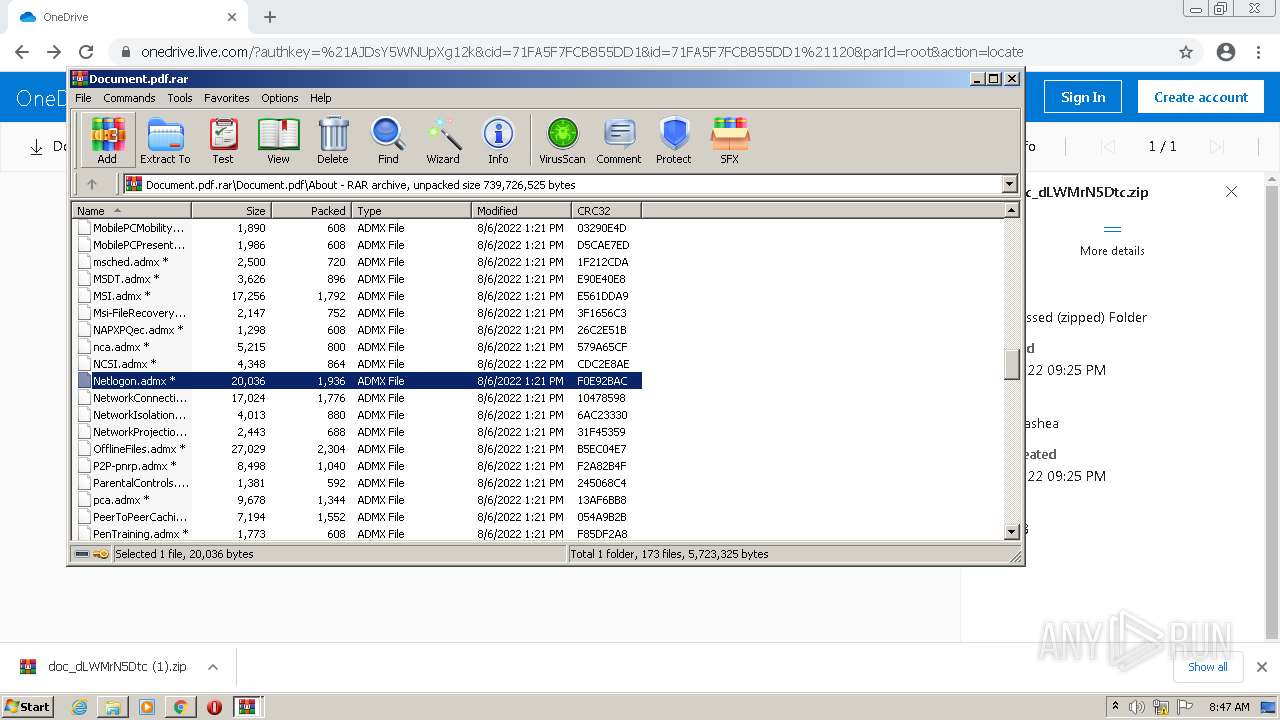
Task: Select the P2P-pnrp.admx file
Action: 359,466
